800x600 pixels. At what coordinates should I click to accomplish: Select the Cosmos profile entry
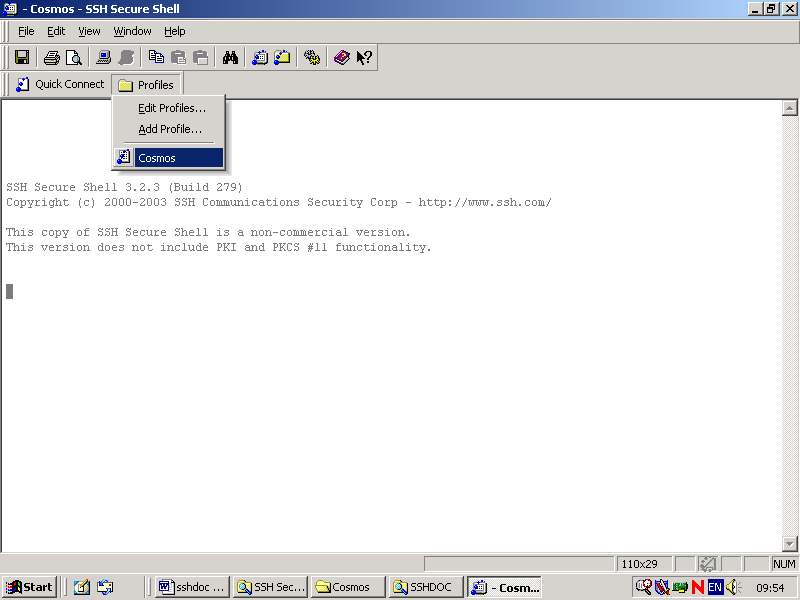pyautogui.click(x=168, y=158)
